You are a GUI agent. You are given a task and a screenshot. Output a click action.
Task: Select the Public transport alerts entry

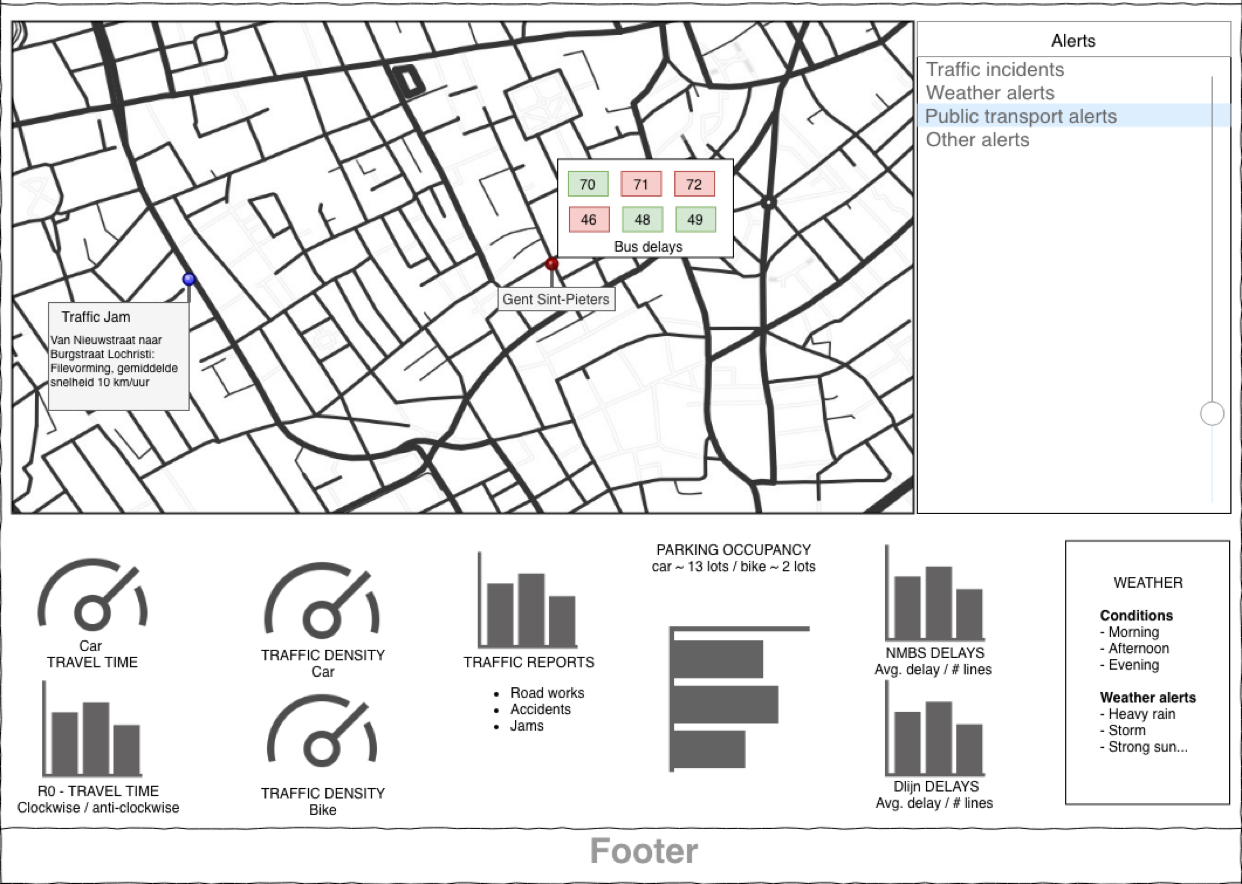pos(1020,116)
